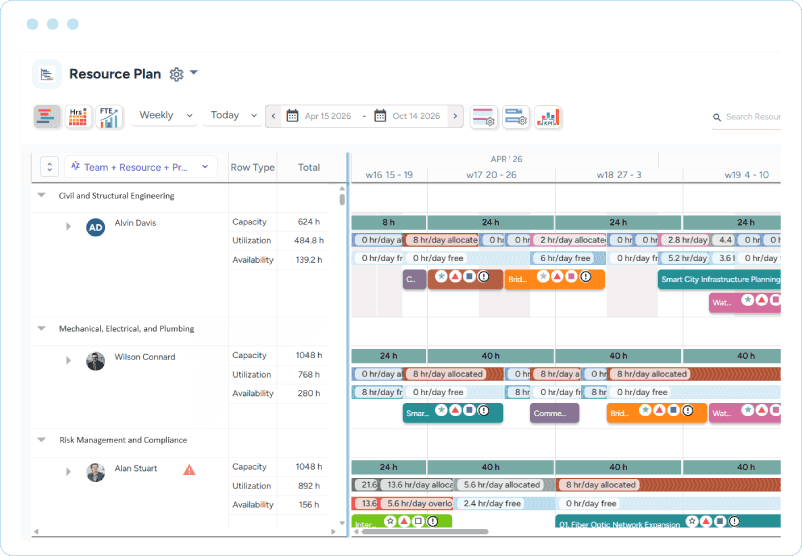Image resolution: width=802 pixels, height=556 pixels.
Task: Click the star icon on Alvin Davis's brown bar
Action: pos(441,276)
